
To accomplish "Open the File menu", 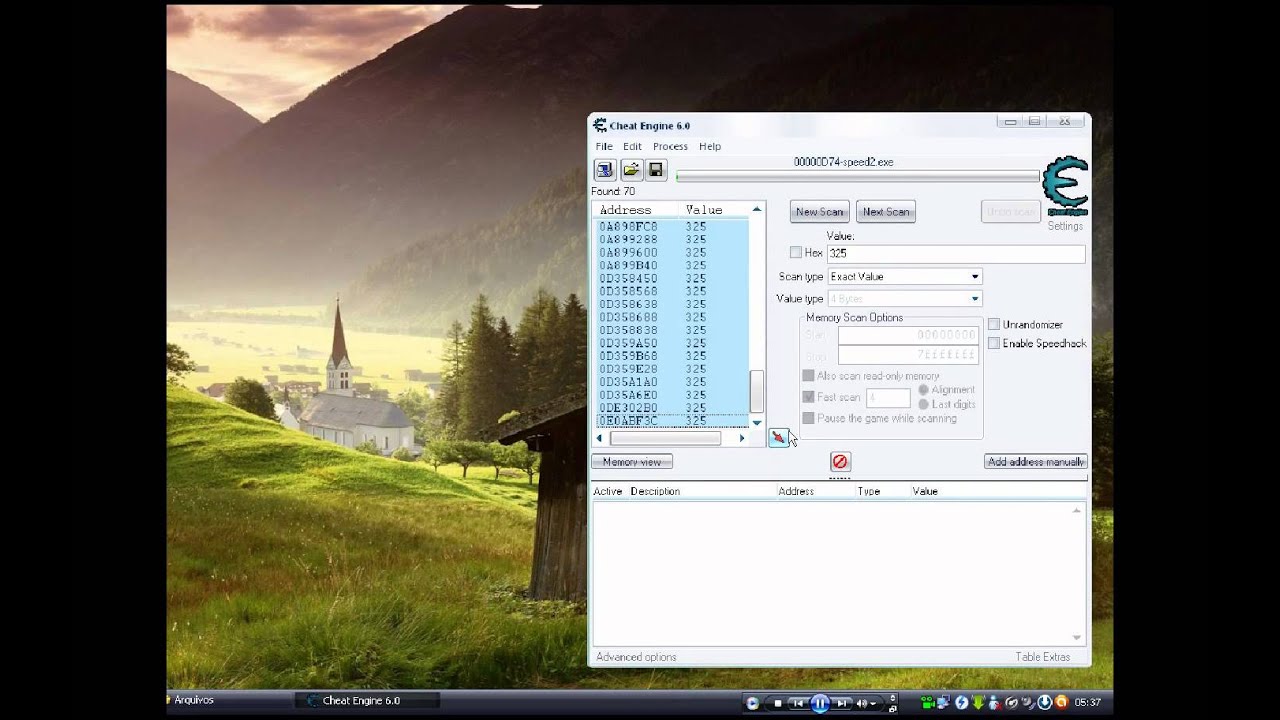I will click(604, 146).
